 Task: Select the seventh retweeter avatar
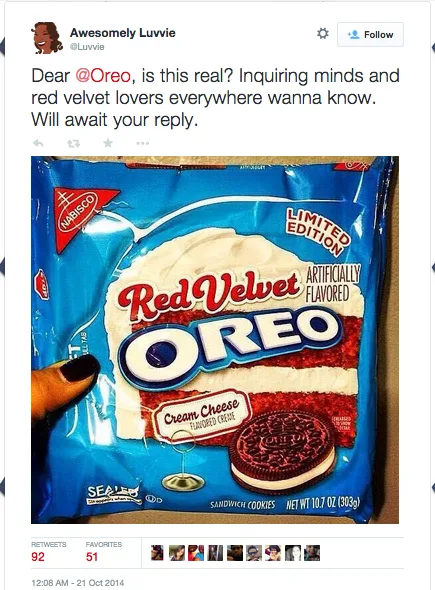273,553
